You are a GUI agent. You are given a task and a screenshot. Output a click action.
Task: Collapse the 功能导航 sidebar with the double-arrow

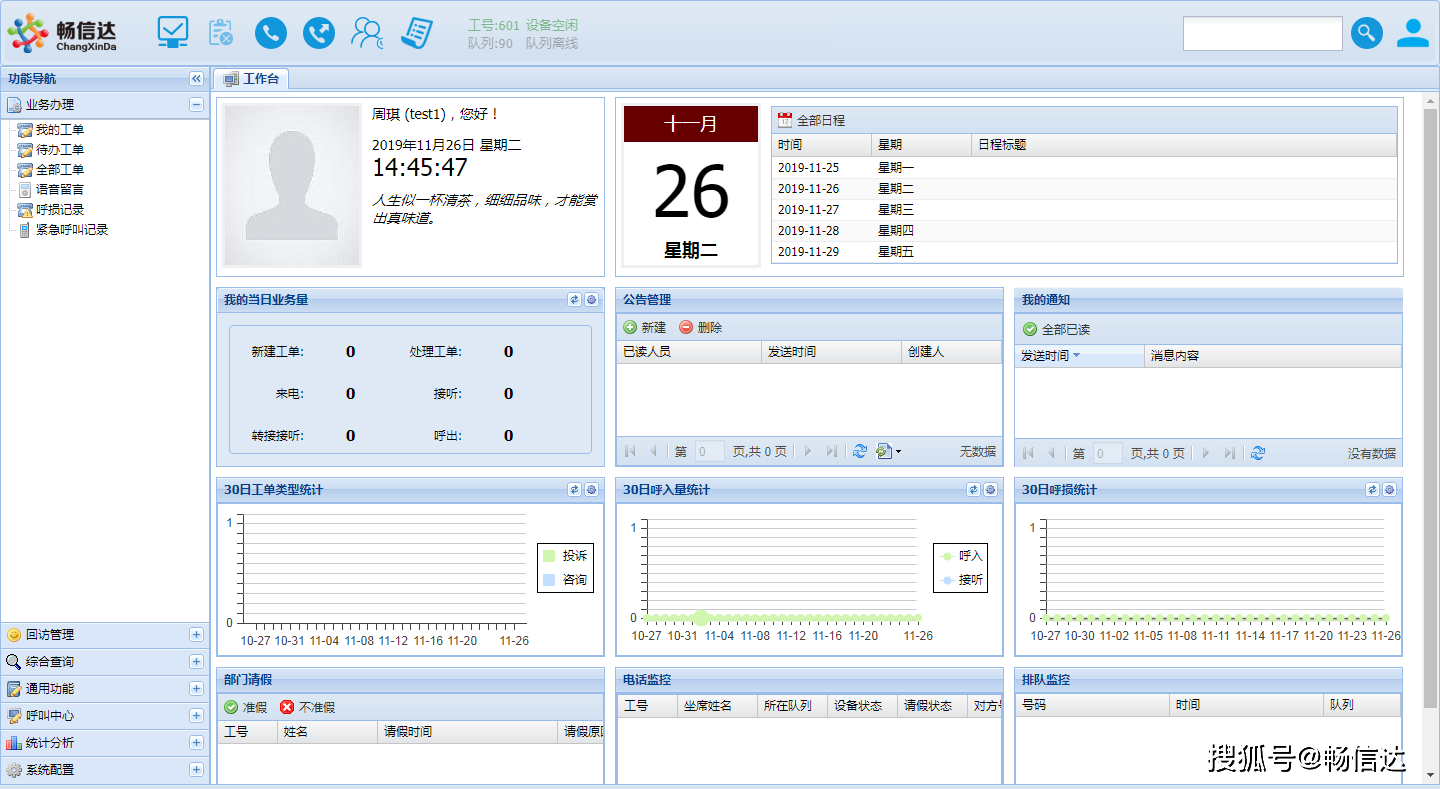pos(196,79)
